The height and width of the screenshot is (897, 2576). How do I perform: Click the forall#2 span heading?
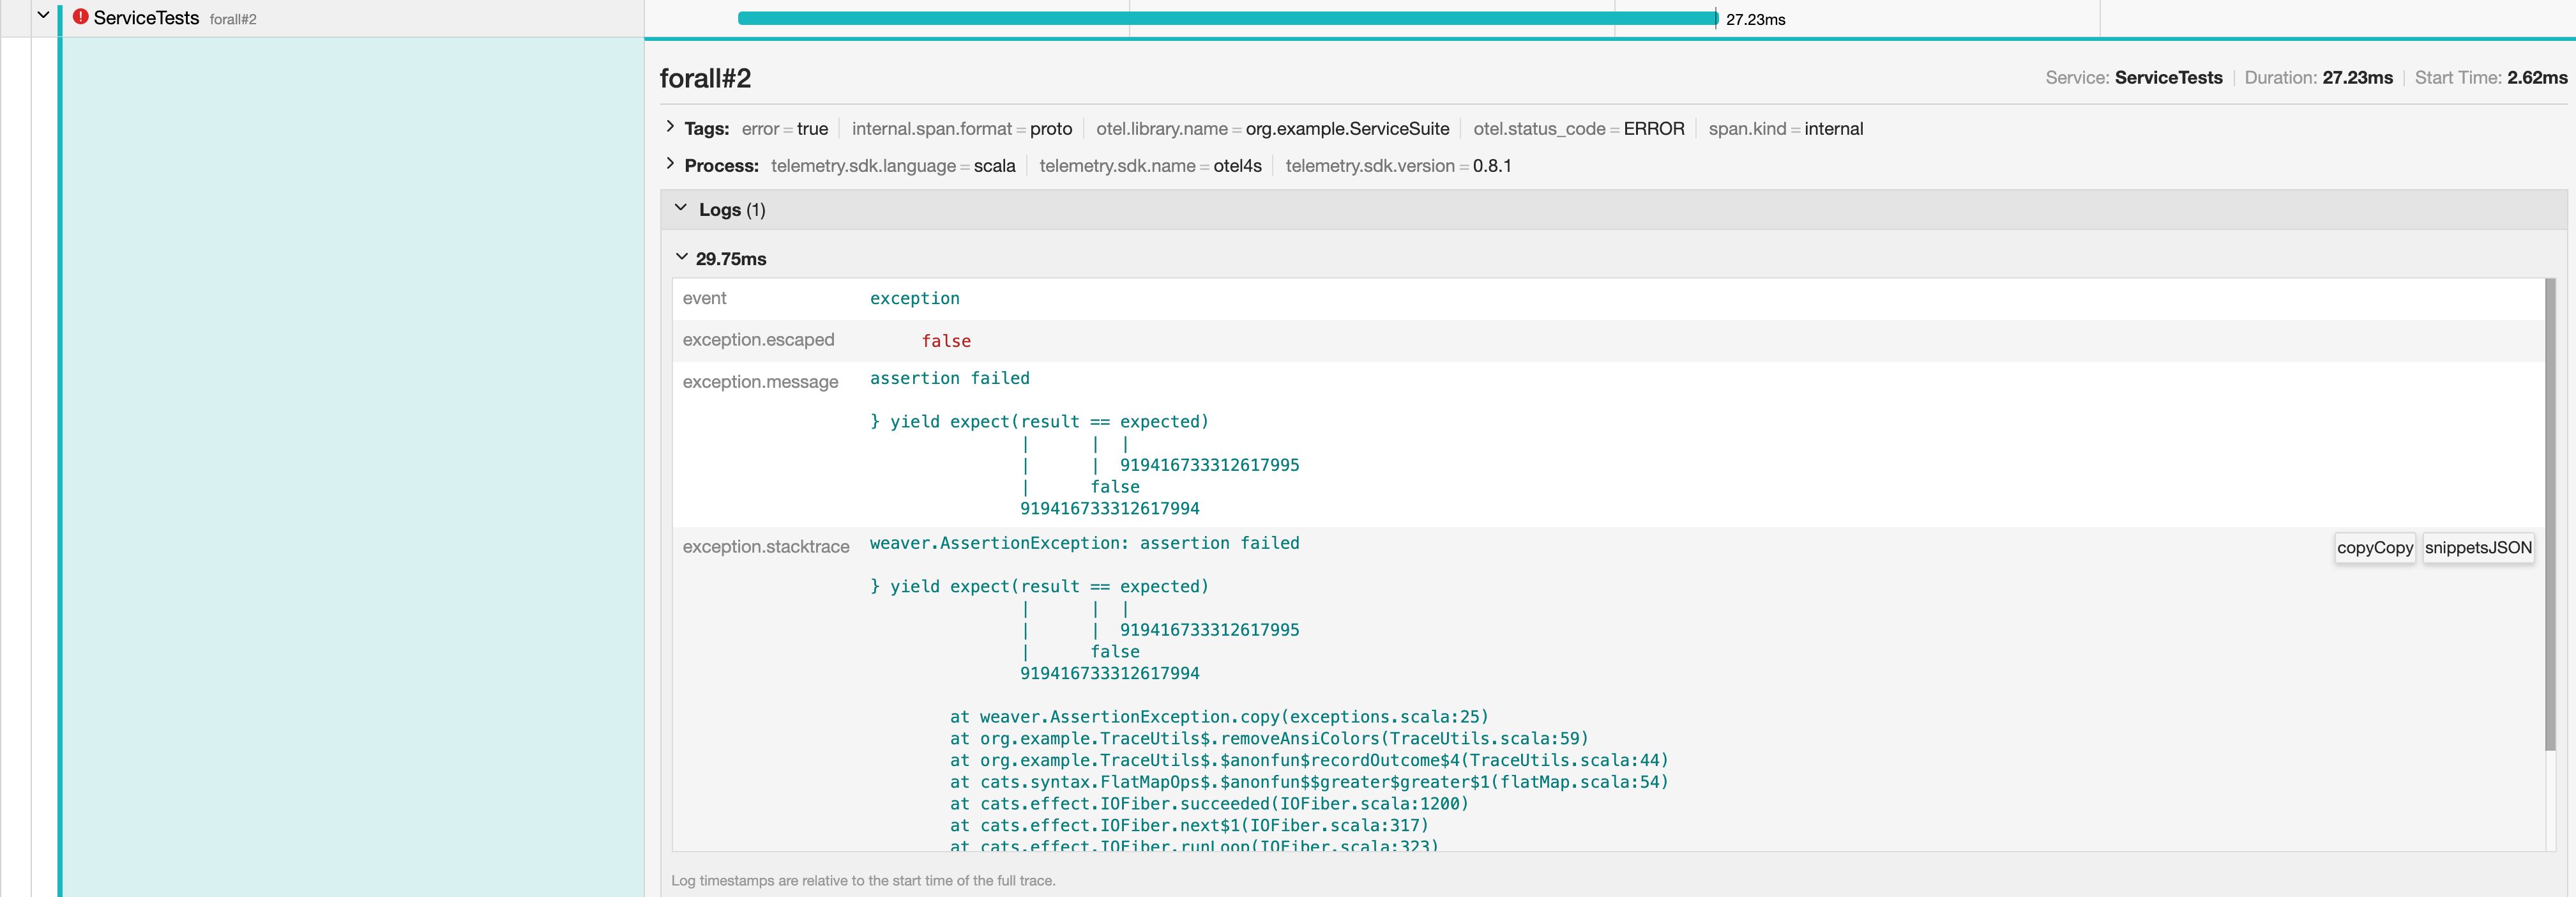(x=705, y=78)
